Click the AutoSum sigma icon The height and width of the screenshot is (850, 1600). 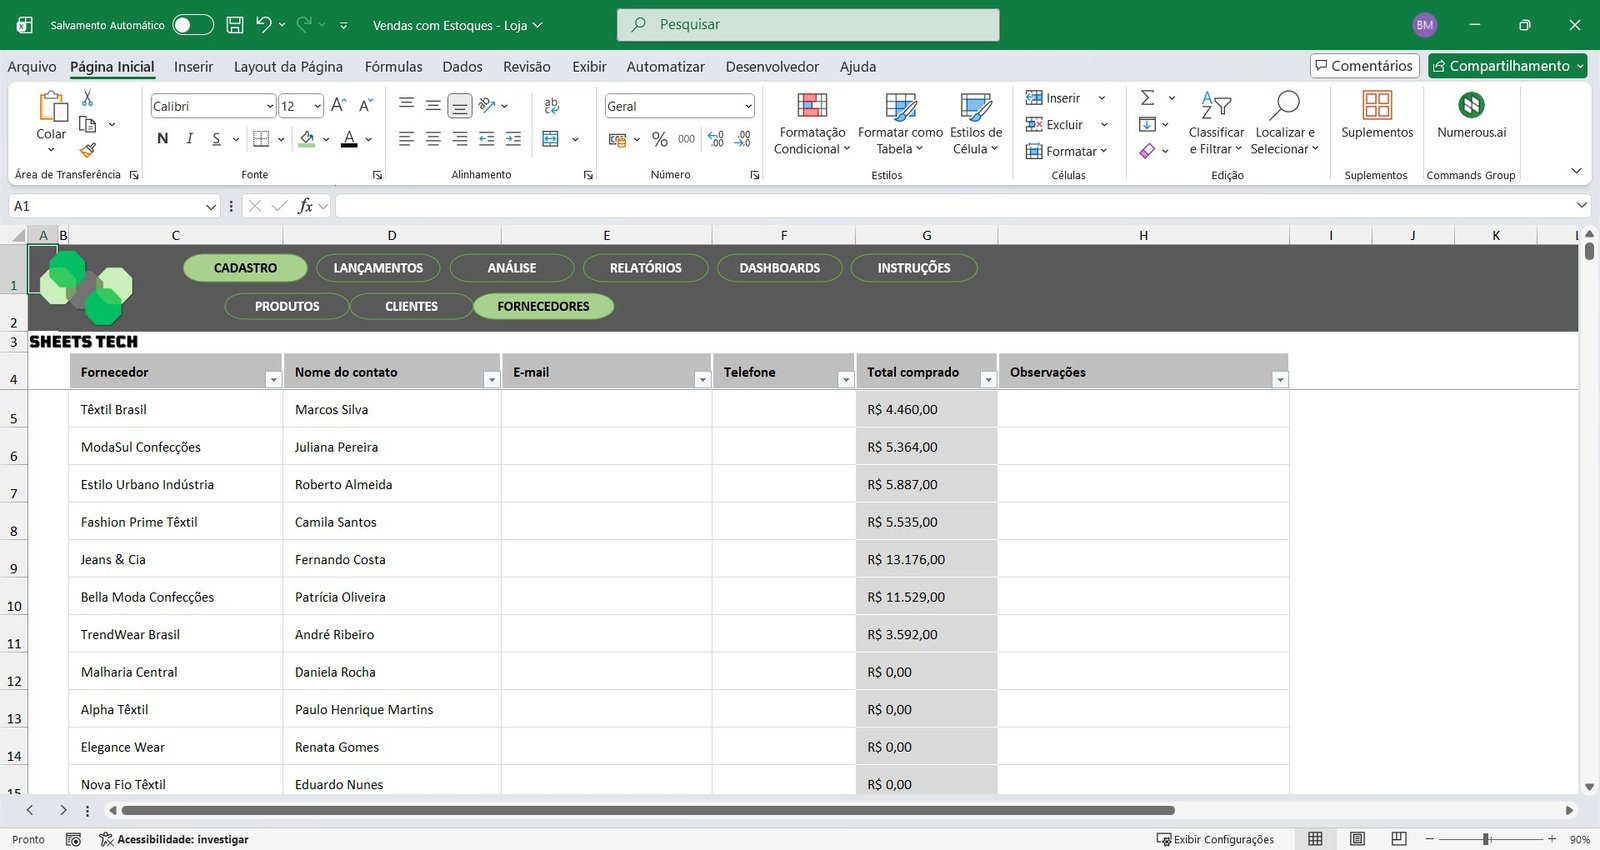(1147, 98)
